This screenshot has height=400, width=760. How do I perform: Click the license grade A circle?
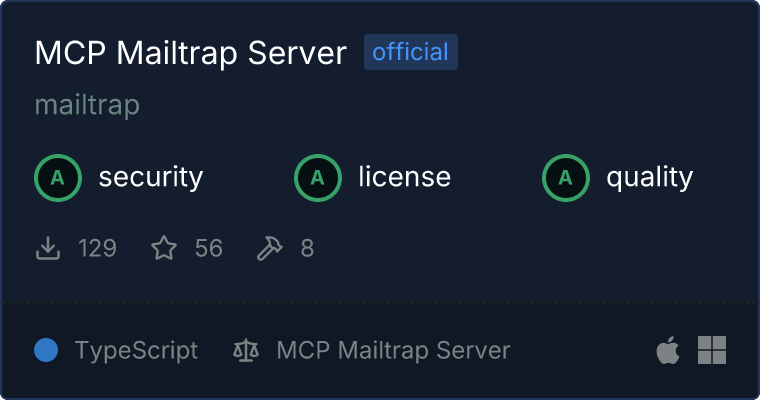[318, 178]
